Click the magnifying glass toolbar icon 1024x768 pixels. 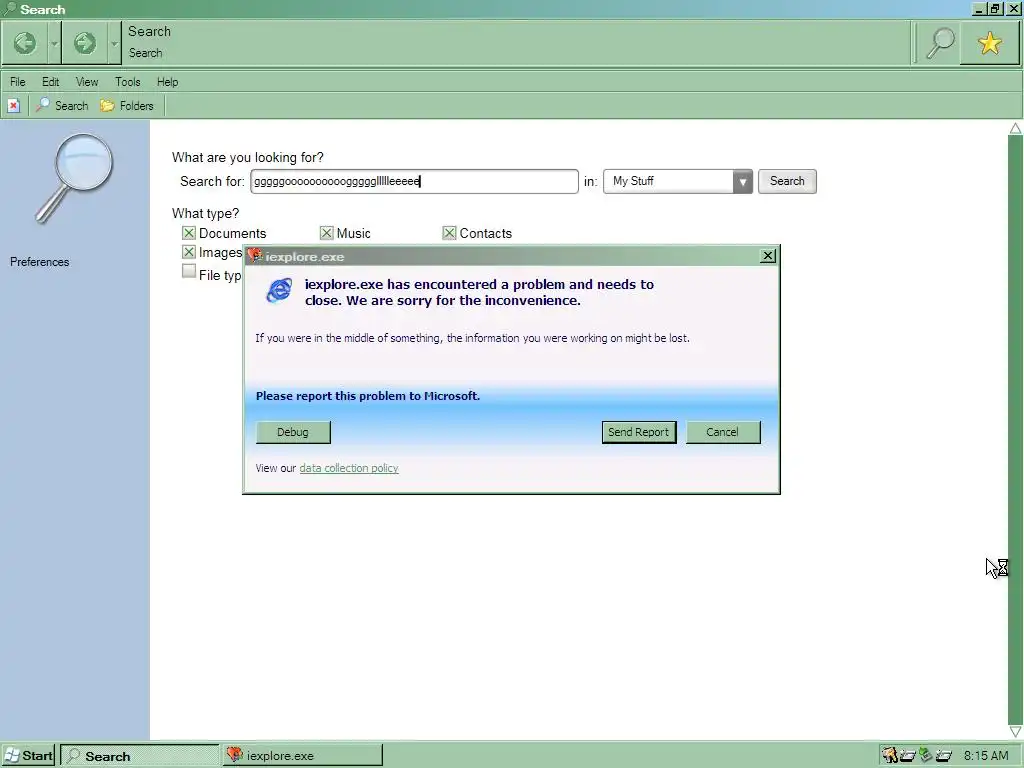coord(939,43)
